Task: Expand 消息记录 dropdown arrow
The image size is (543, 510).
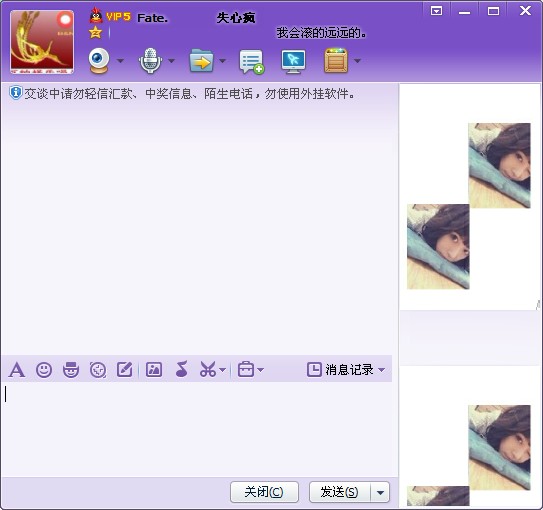Action: pos(381,370)
